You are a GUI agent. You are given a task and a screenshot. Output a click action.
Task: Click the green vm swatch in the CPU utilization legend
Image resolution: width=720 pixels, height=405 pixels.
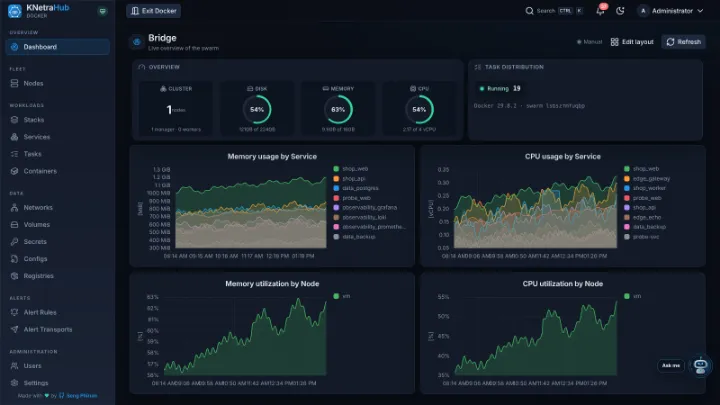(x=627, y=296)
